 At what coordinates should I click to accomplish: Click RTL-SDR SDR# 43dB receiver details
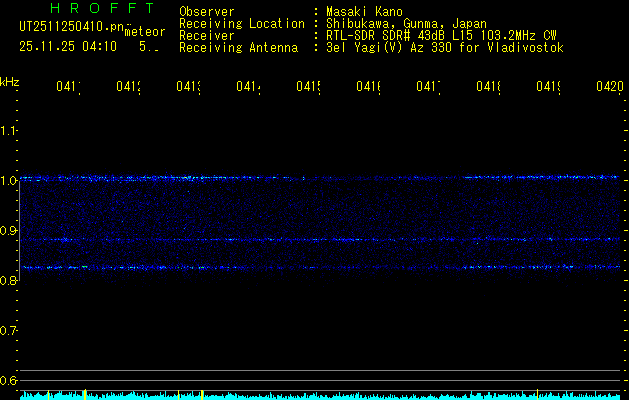click(x=441, y=36)
